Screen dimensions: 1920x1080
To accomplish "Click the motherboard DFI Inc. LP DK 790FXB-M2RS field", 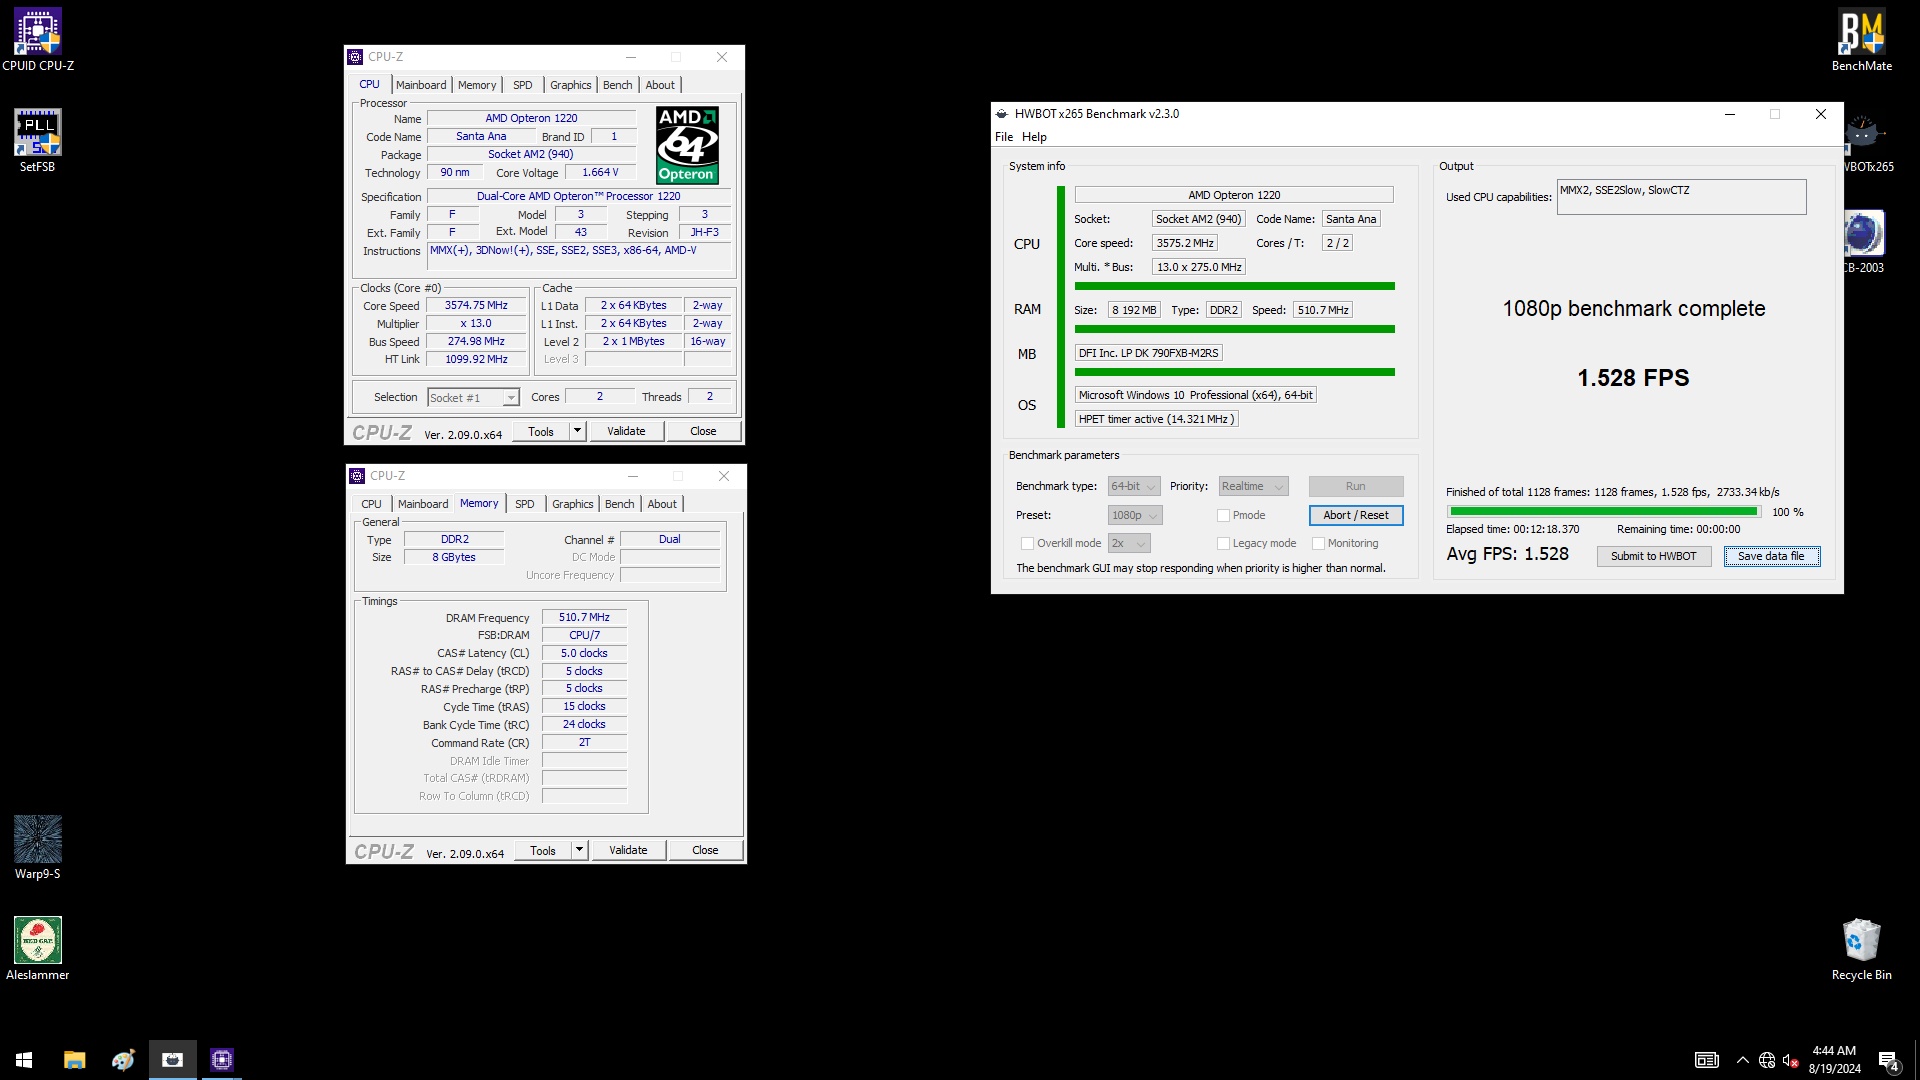I will 1148,353.
